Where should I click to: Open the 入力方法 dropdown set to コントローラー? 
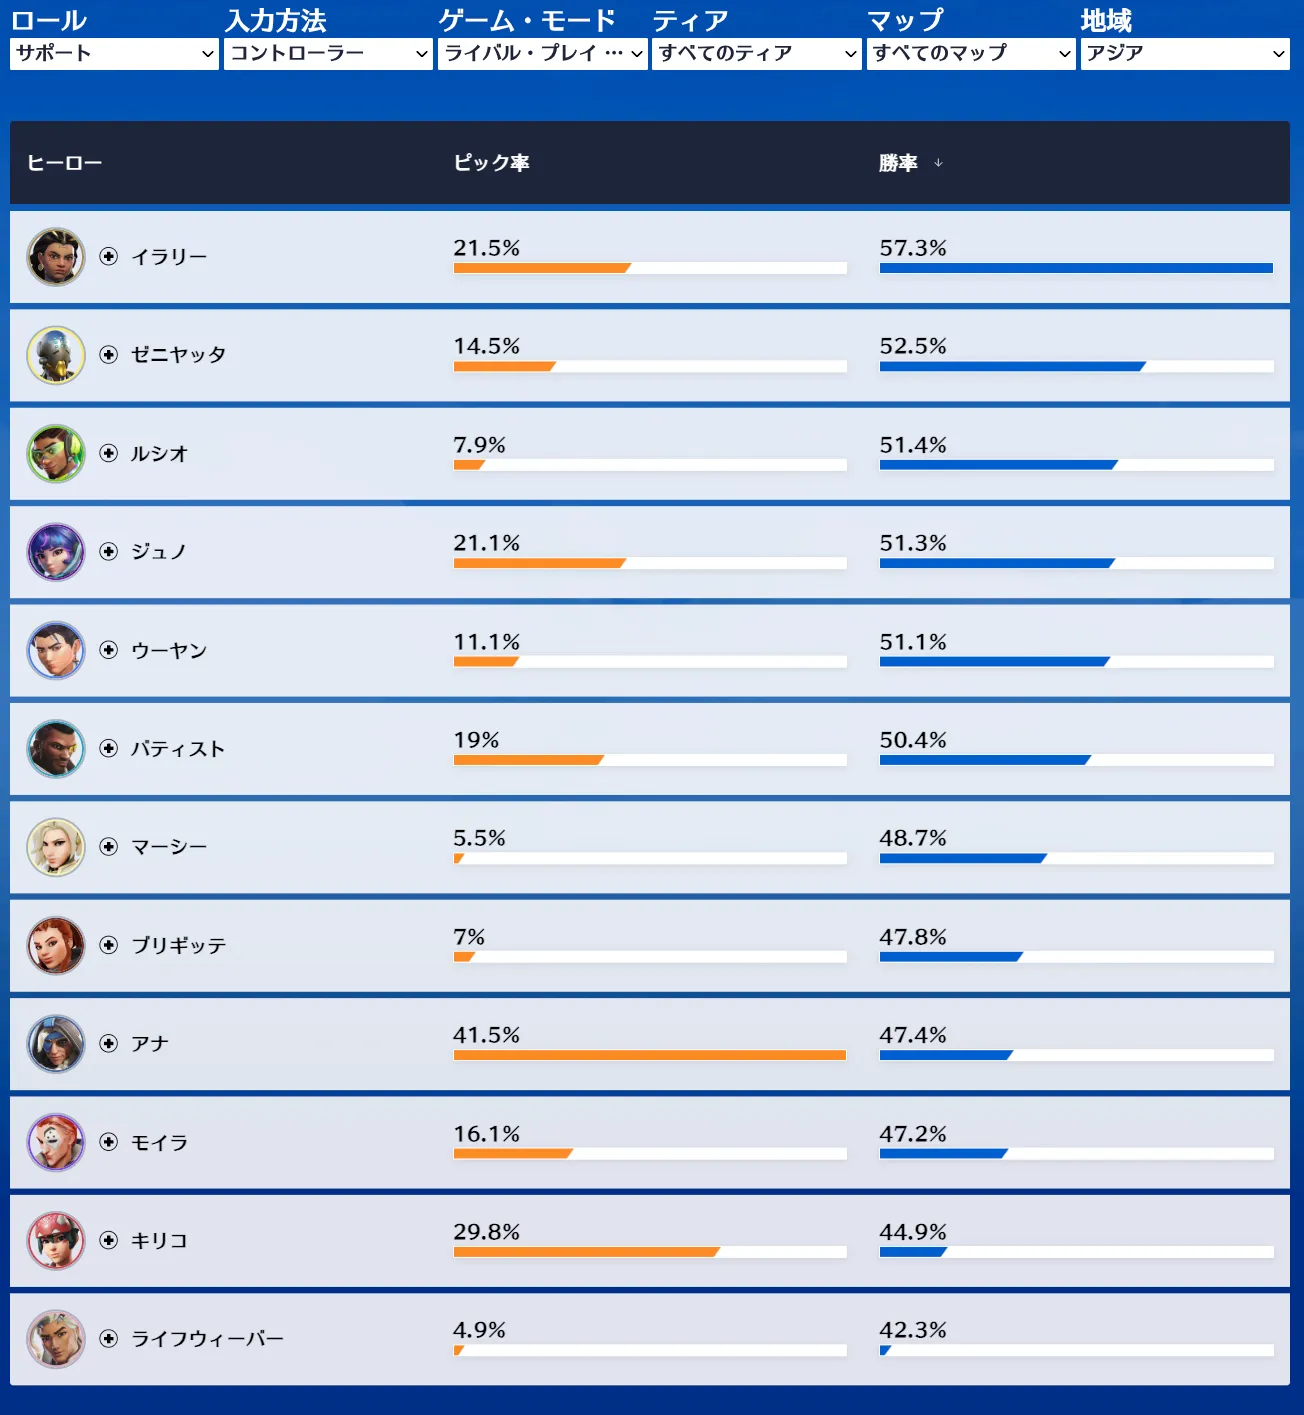tap(328, 54)
